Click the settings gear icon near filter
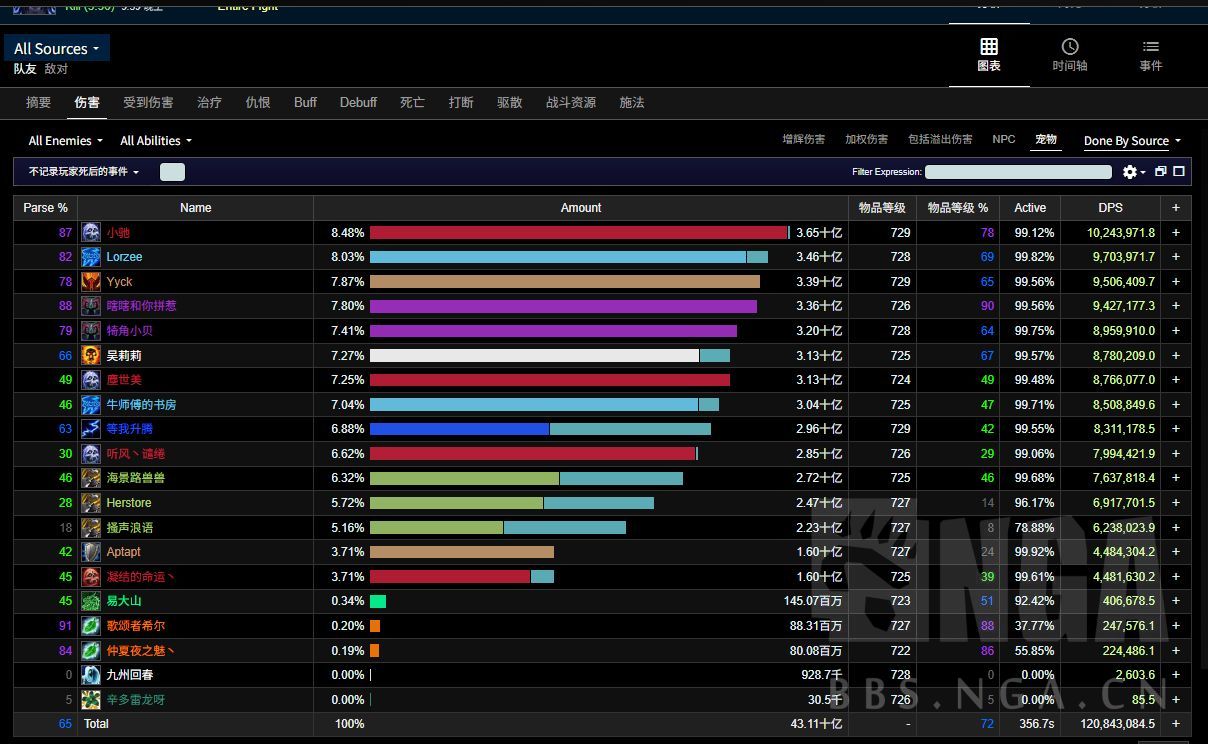The height and width of the screenshot is (744, 1208). pyautogui.click(x=1130, y=172)
